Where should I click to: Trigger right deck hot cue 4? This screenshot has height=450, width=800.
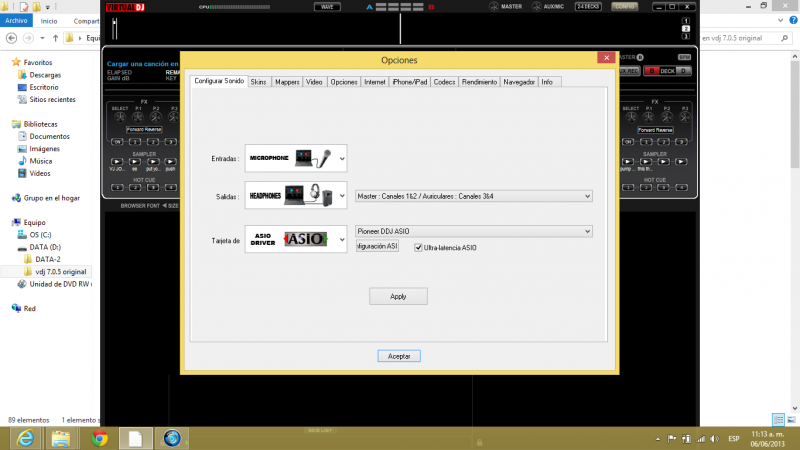click(681, 188)
